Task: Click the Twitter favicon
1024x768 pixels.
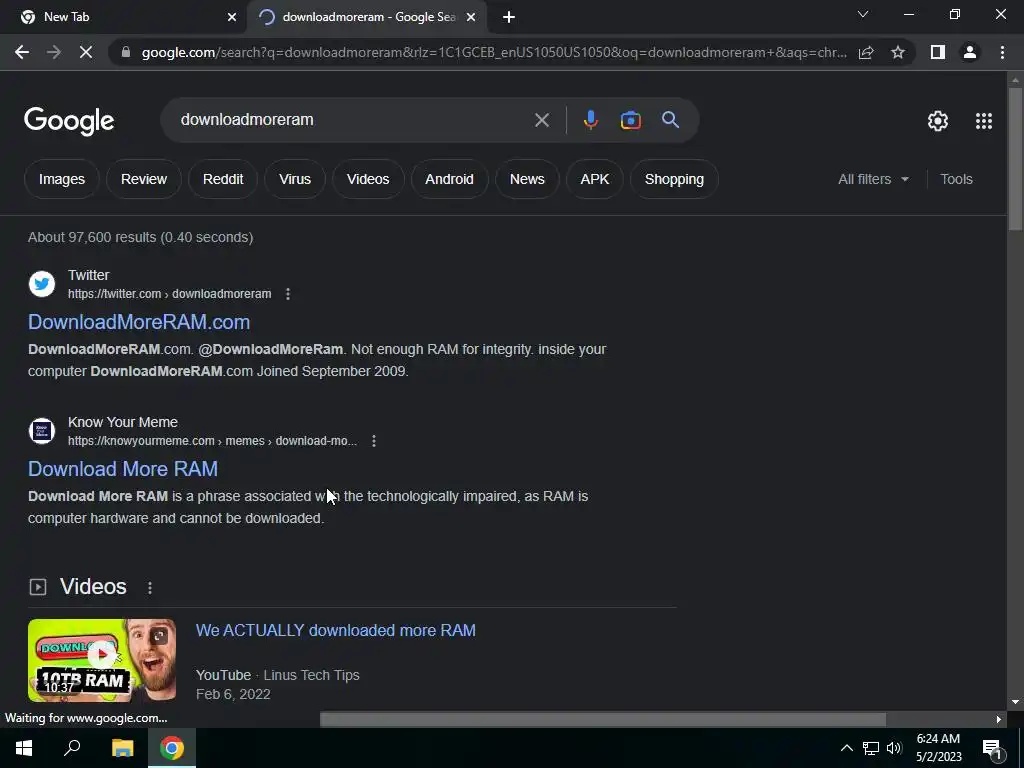Action: (42, 284)
